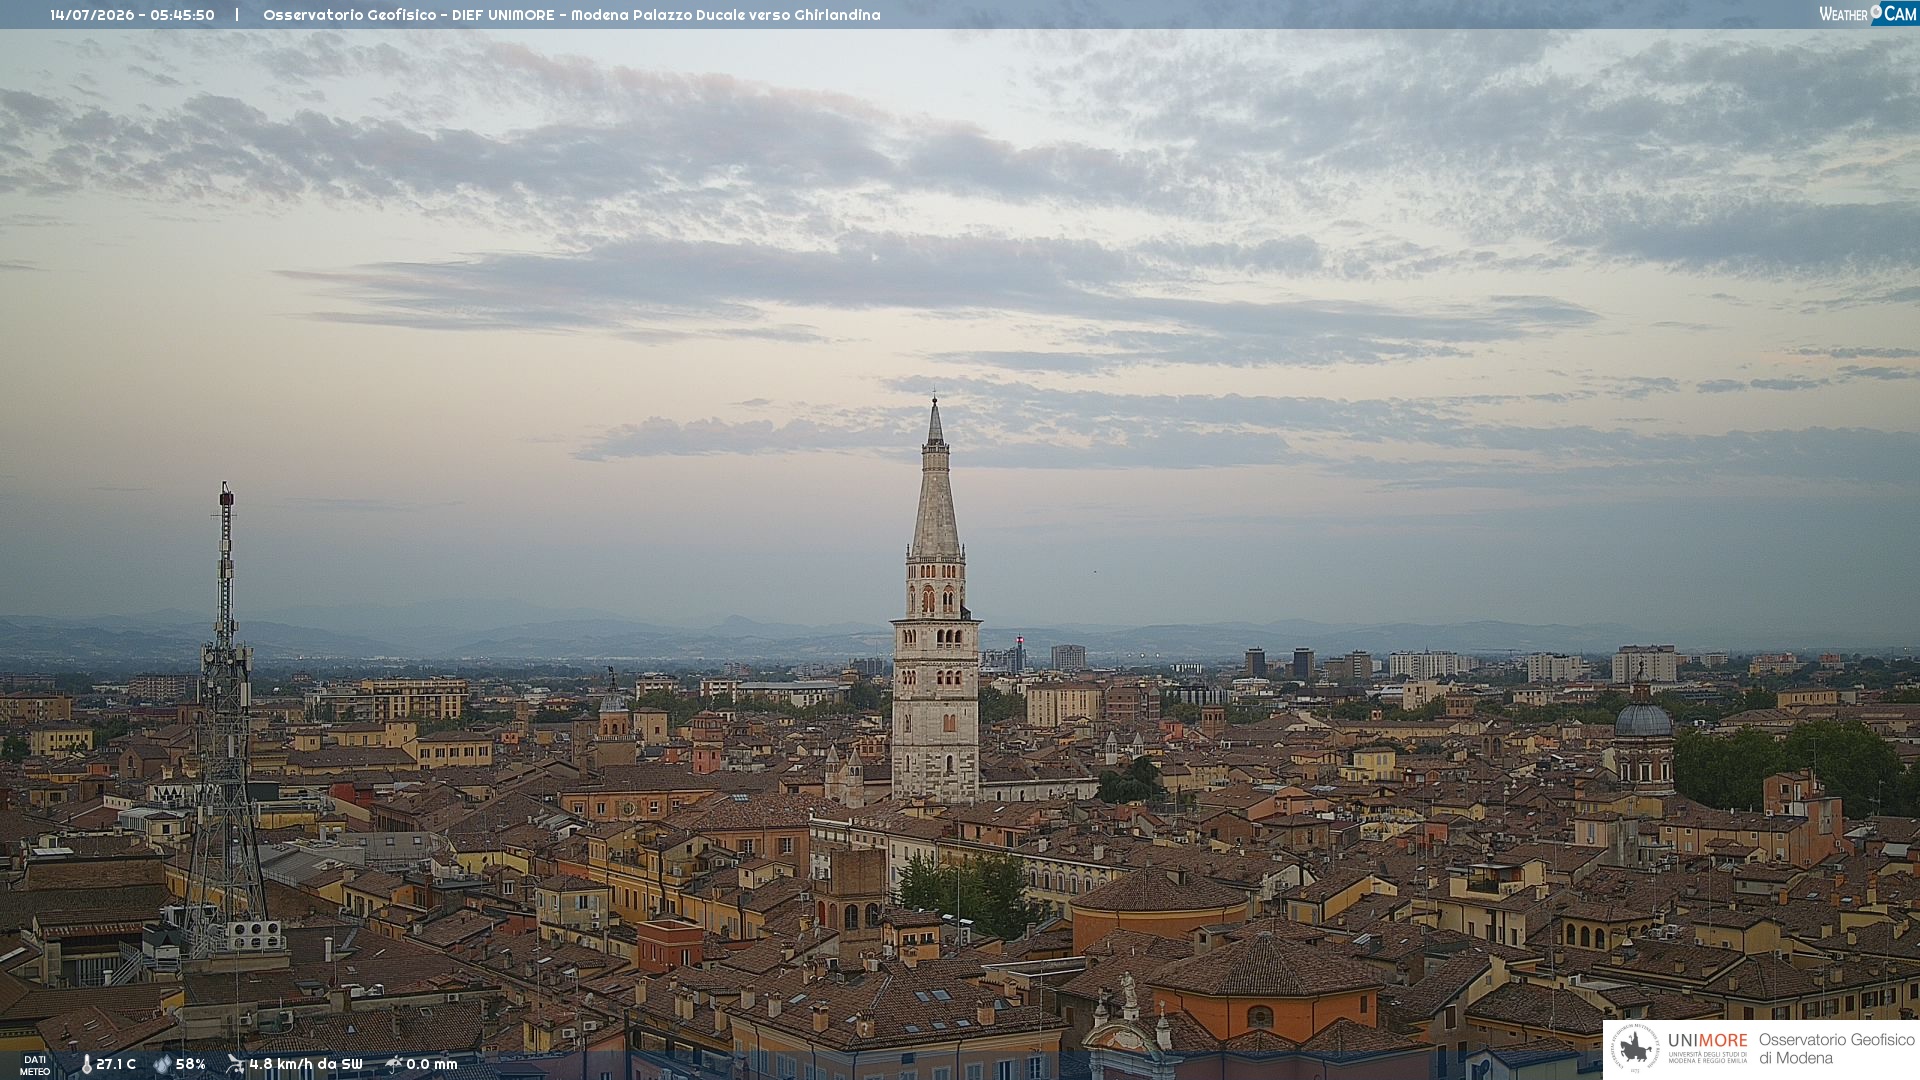This screenshot has height=1080, width=1920.
Task: Click the rainfall value 0.0 mm
Action: pyautogui.click(x=432, y=1065)
